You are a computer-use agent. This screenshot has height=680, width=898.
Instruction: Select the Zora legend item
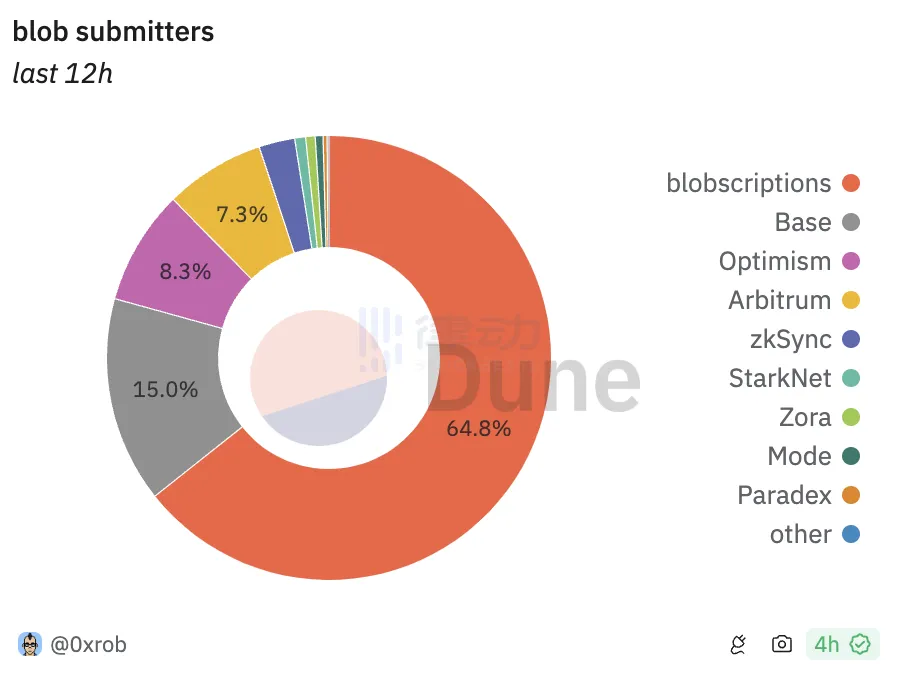coord(805,417)
